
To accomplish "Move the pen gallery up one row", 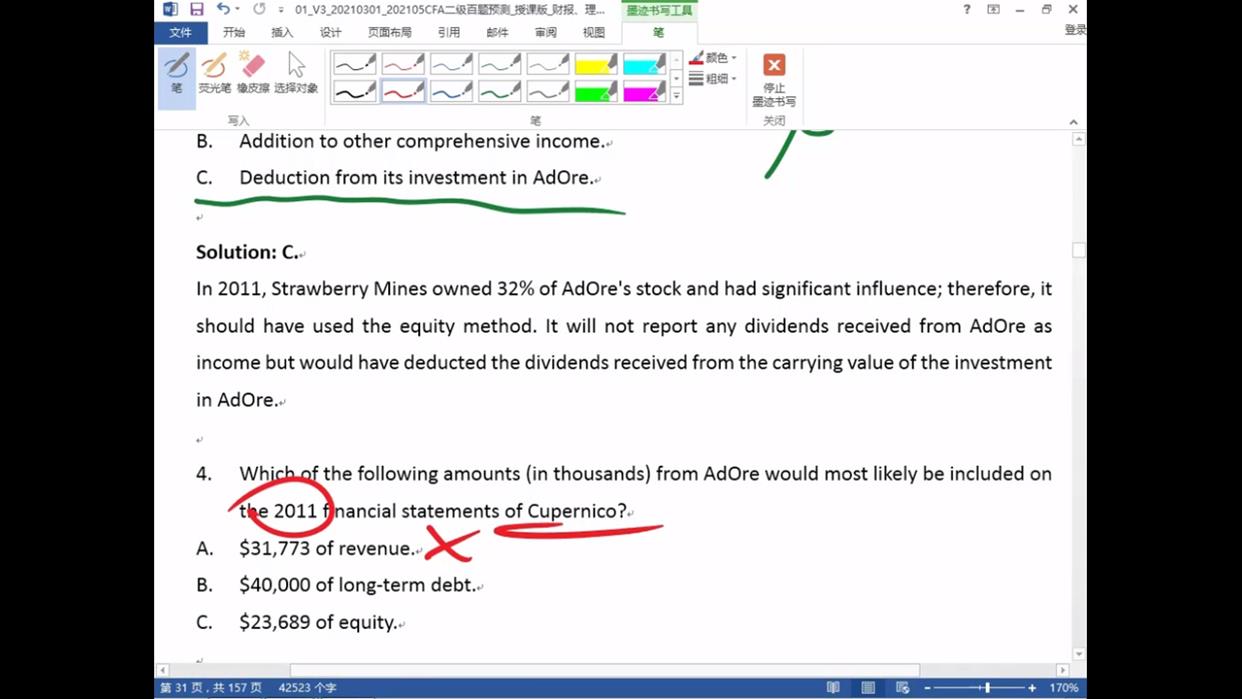I will pos(677,60).
